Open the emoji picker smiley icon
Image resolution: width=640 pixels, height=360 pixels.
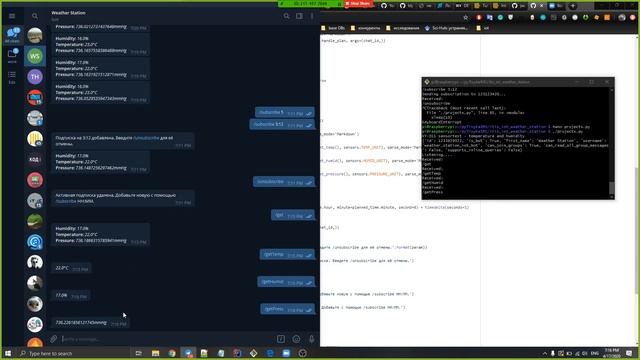point(296,339)
